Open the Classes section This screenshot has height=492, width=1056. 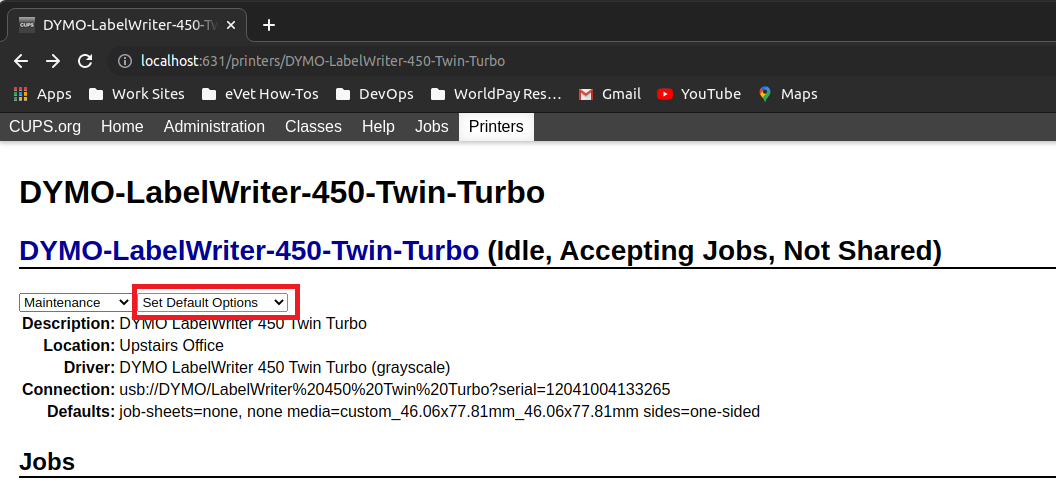pos(313,127)
